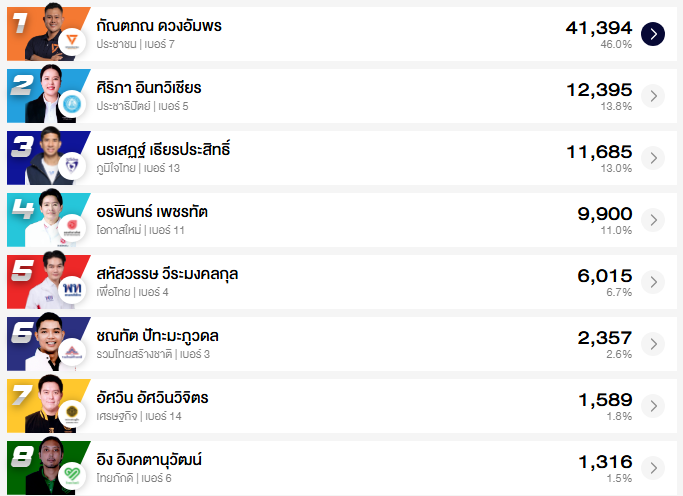
Task: Click ภูมิใจไทย party logo on rank 3
Action: coord(72,166)
